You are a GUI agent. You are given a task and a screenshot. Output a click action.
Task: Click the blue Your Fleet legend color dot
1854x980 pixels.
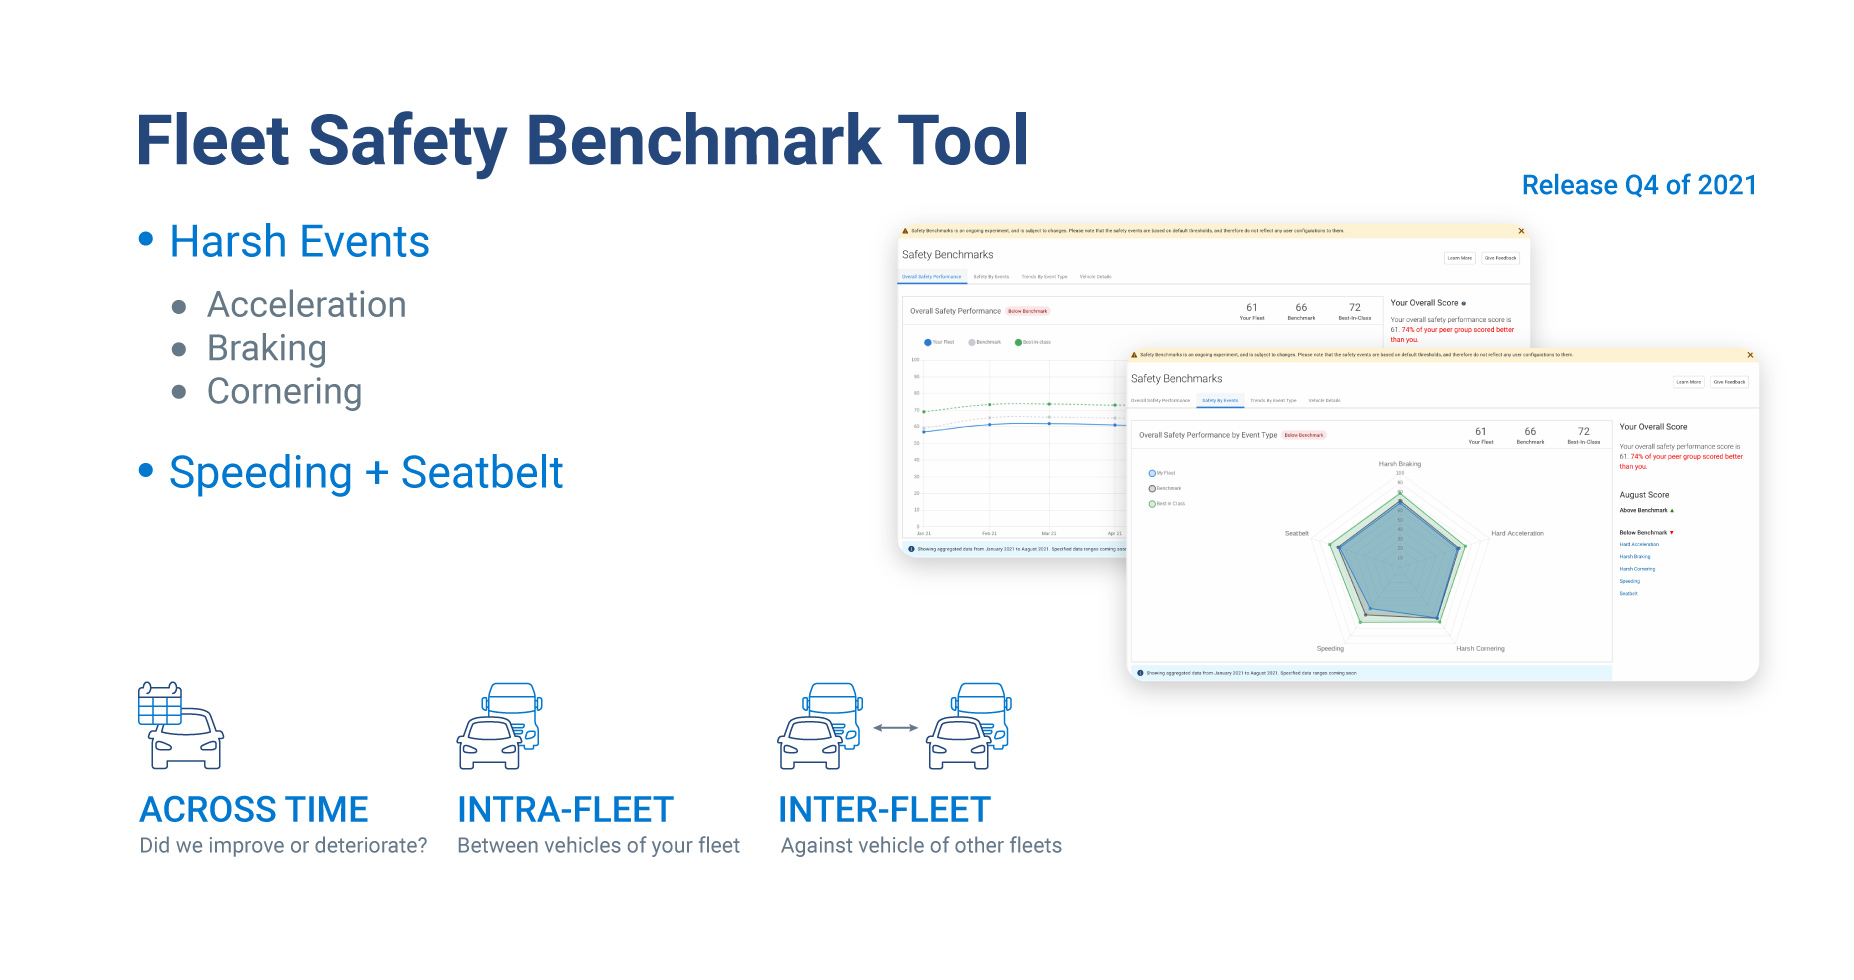tap(928, 342)
